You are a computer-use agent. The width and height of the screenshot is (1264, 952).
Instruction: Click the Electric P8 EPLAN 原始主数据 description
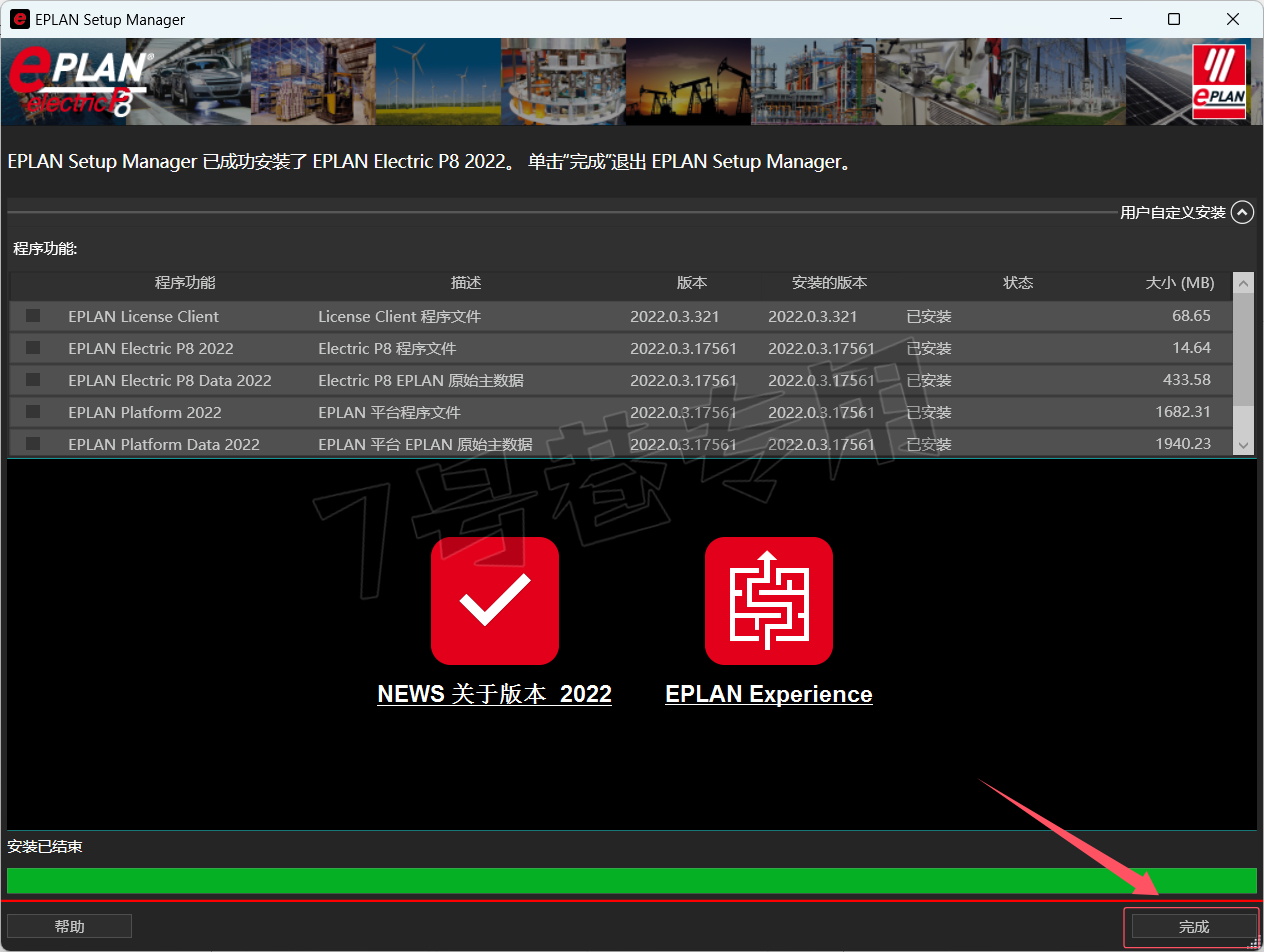(x=421, y=380)
